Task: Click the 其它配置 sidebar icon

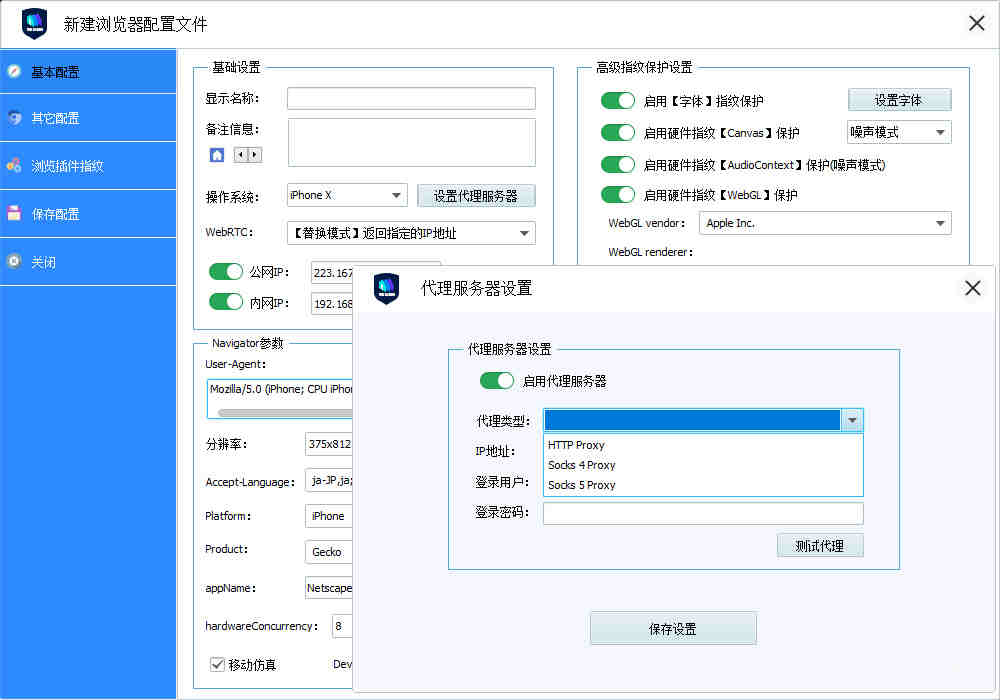Action: 14,118
